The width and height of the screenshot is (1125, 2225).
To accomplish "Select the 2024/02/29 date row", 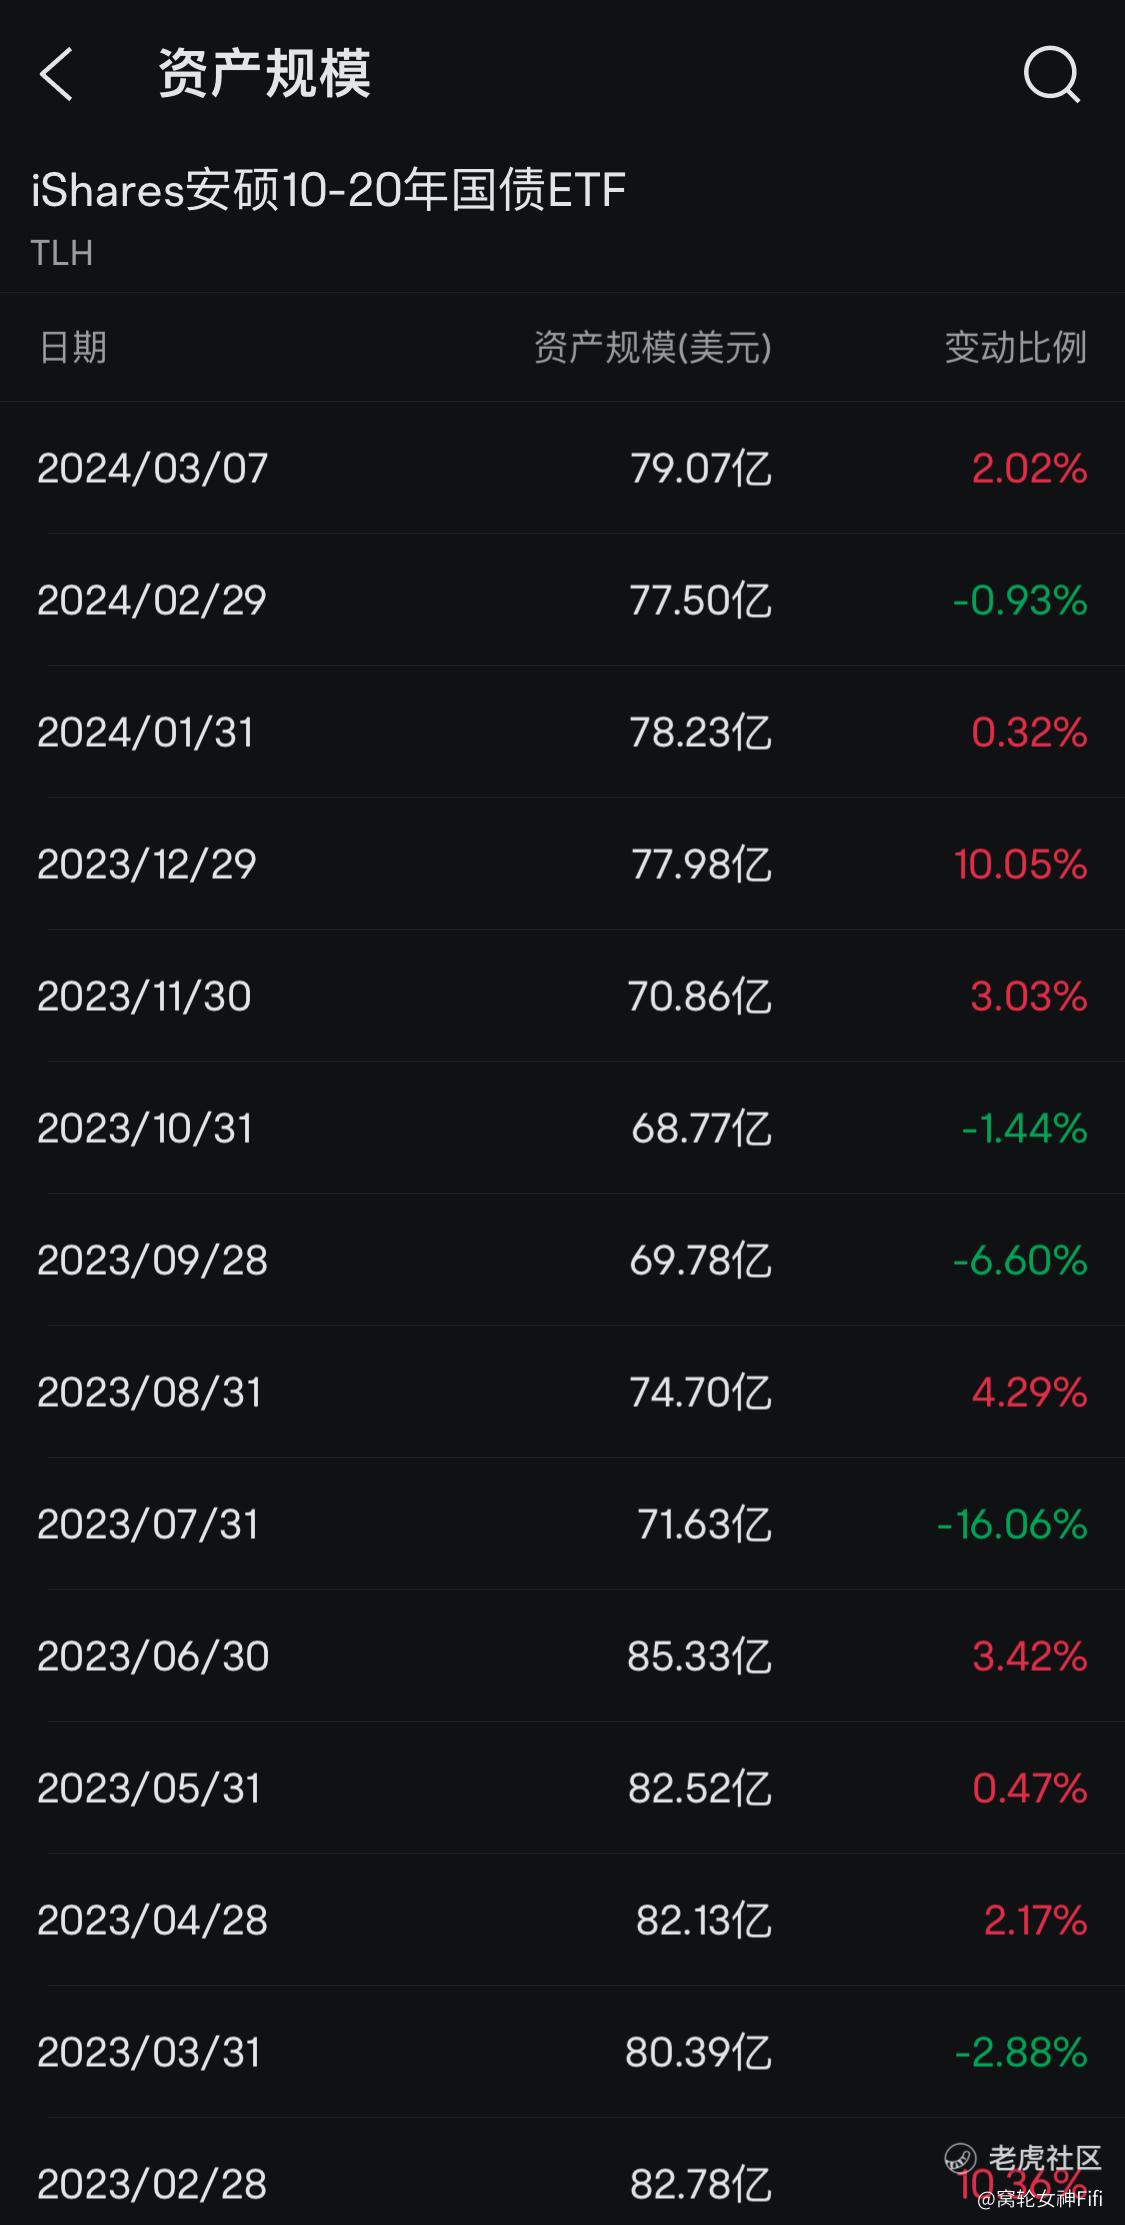I will 562,600.
